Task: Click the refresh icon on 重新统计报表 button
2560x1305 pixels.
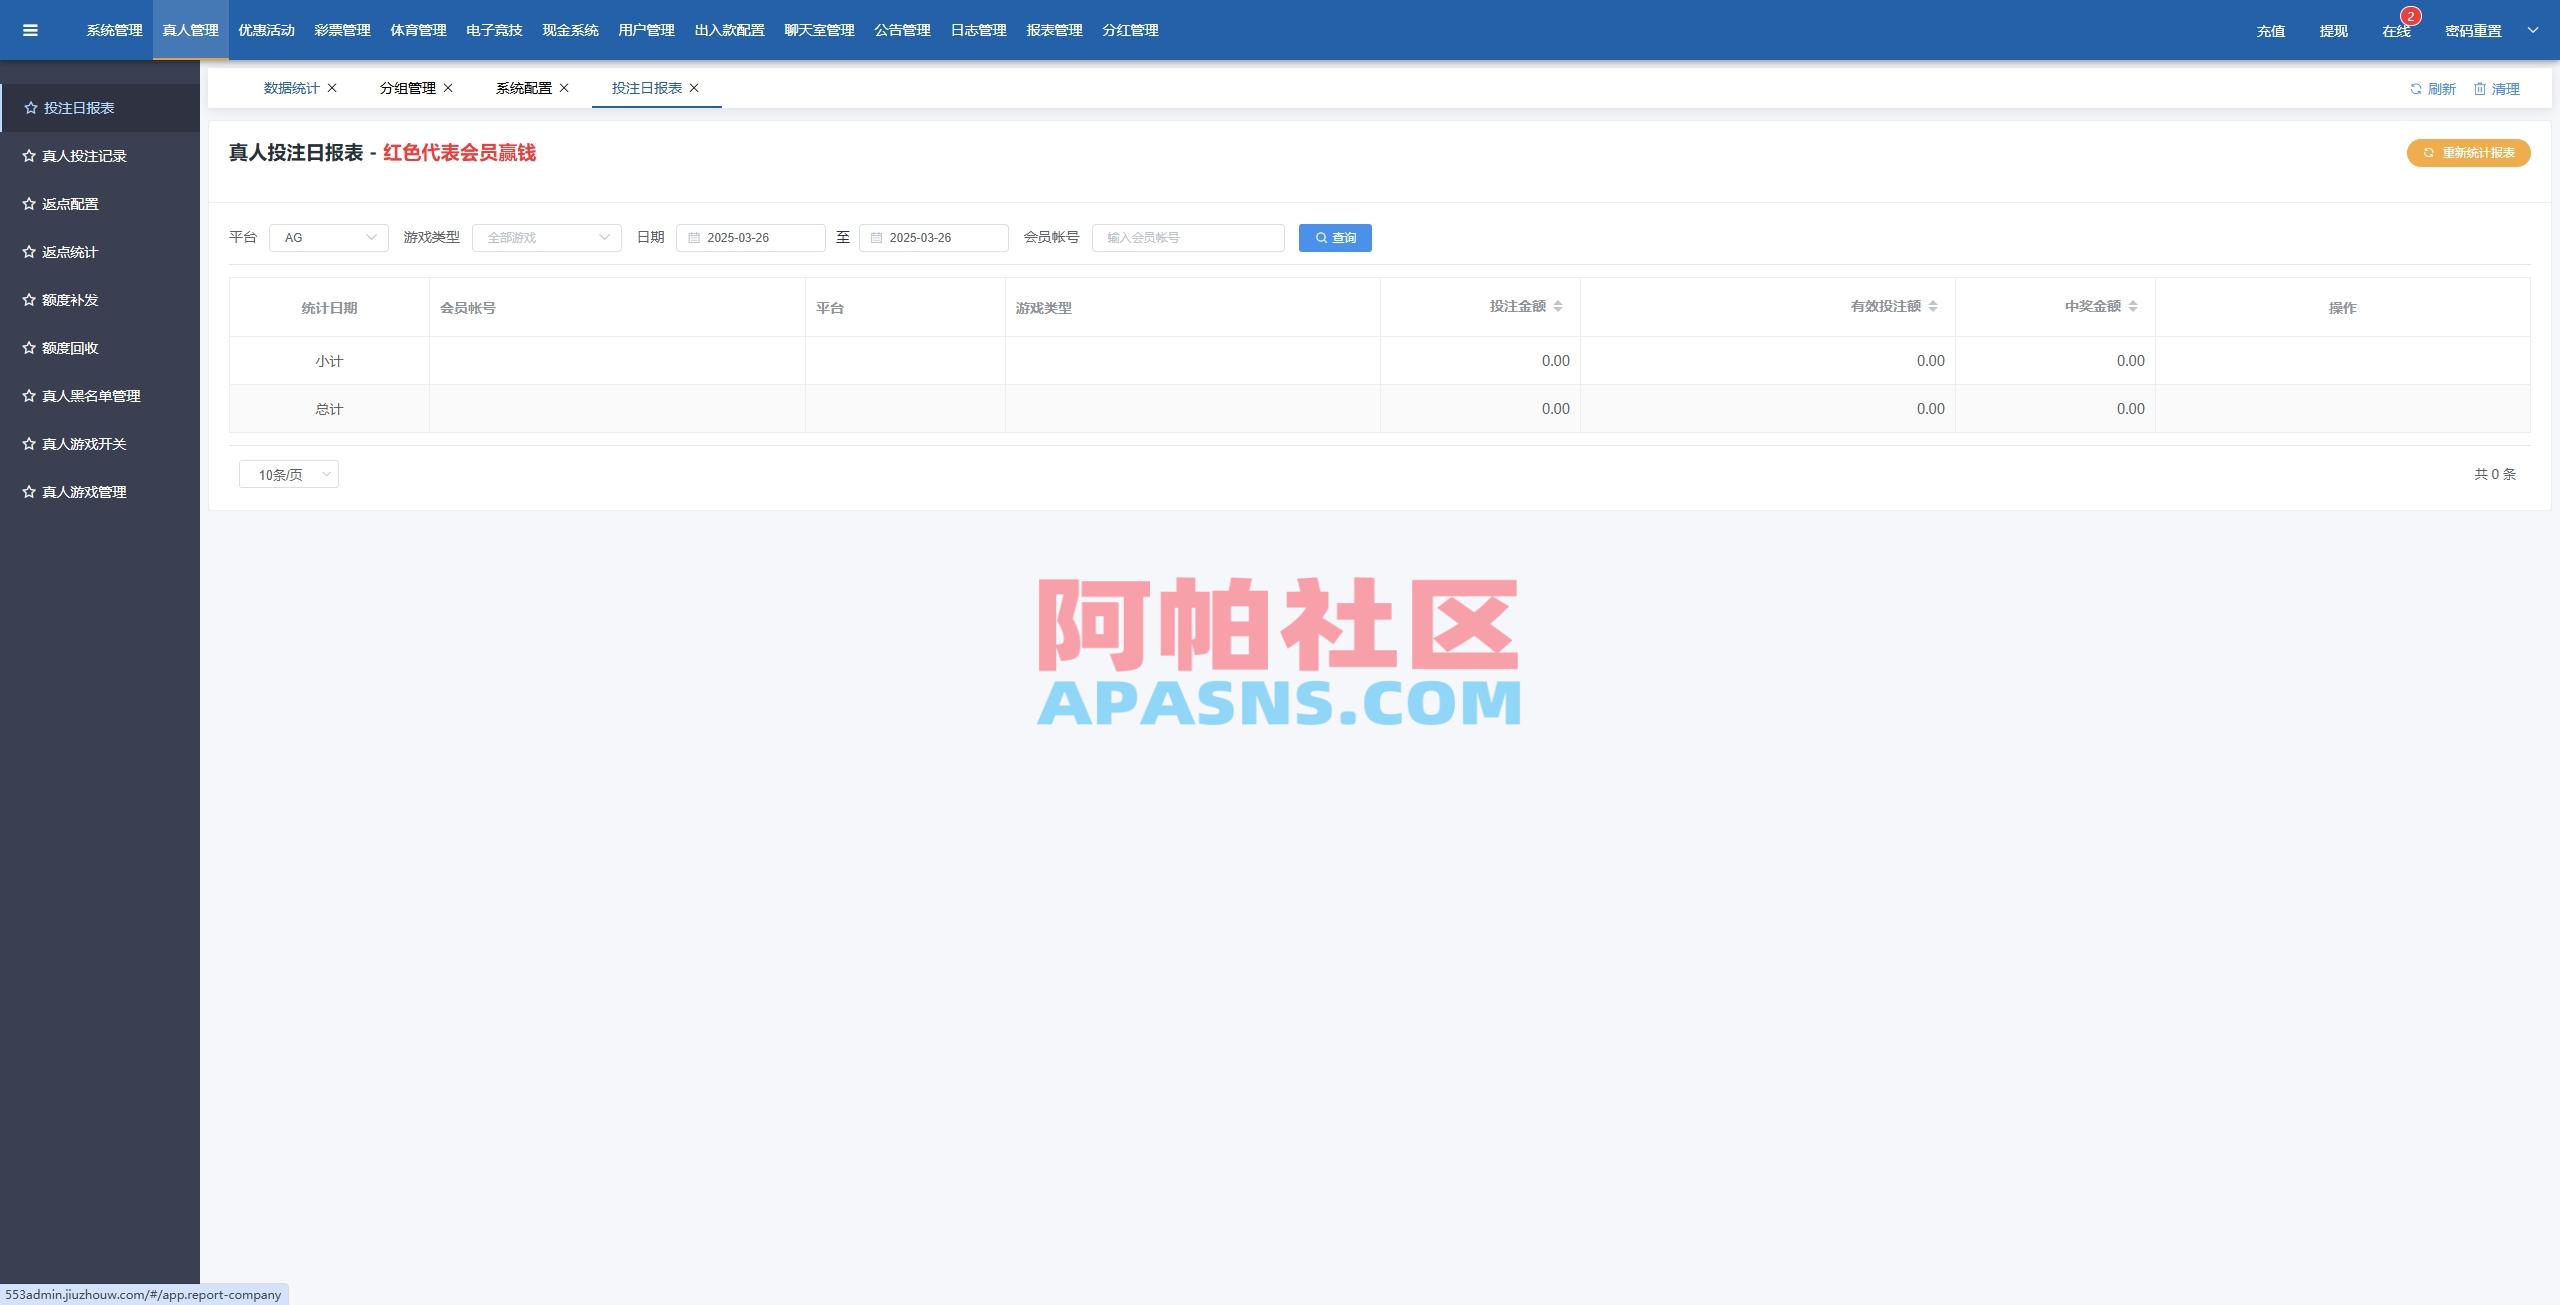Action: point(2428,153)
